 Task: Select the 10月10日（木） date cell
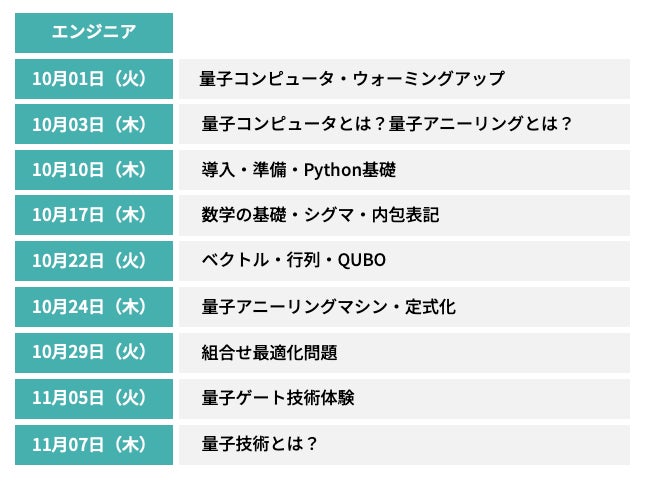(94, 170)
